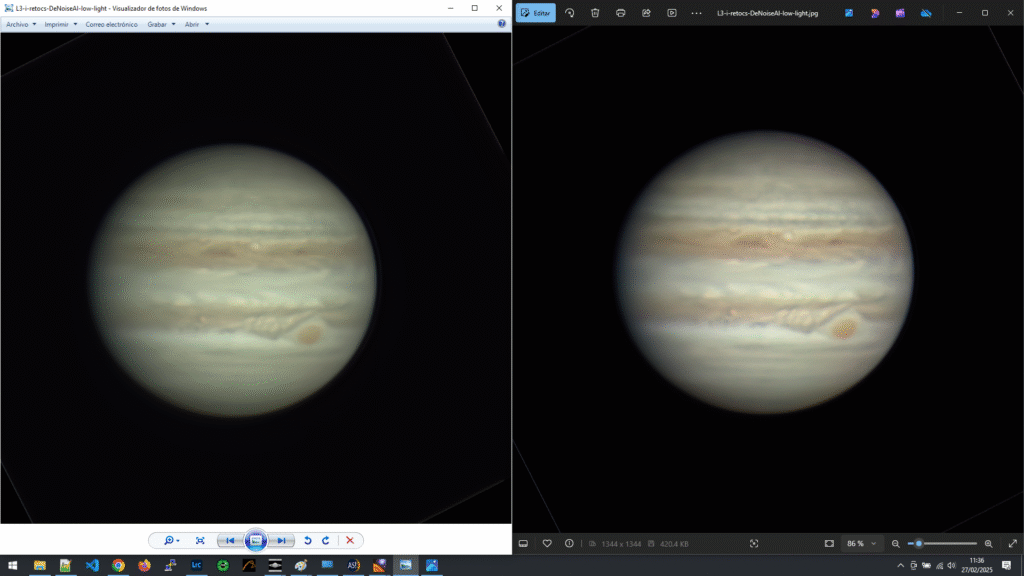This screenshot has height=576, width=1024.
Task: Click the image dimensions 1344 x 1344
Action: click(x=621, y=543)
